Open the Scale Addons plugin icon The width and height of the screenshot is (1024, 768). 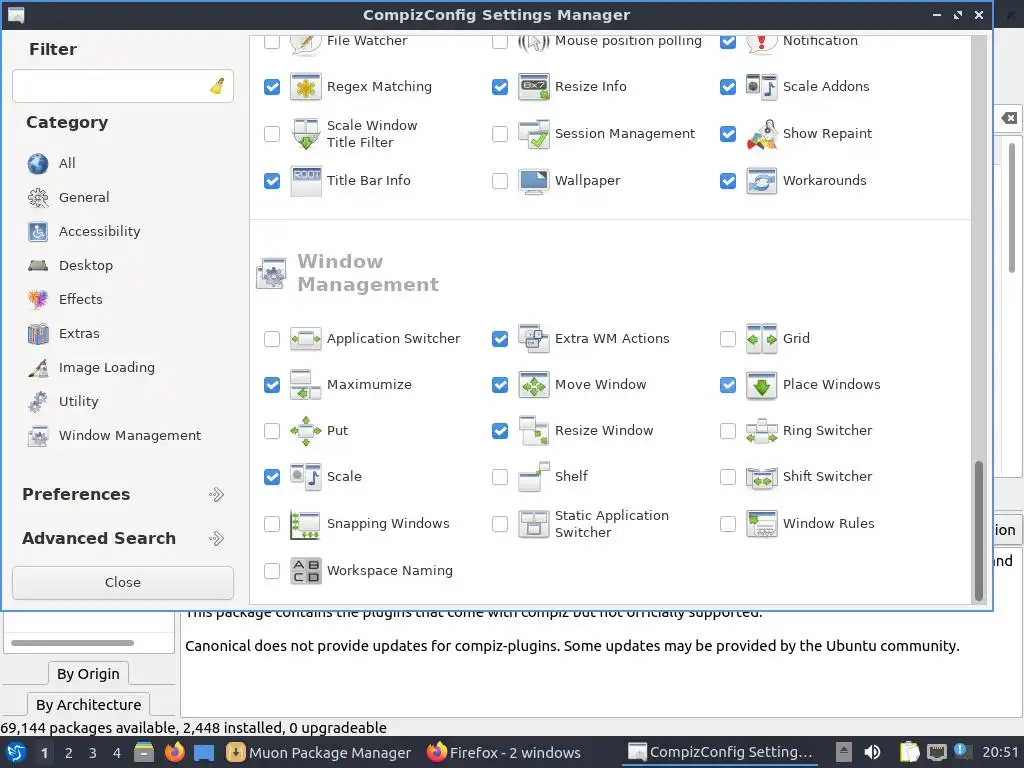(761, 87)
